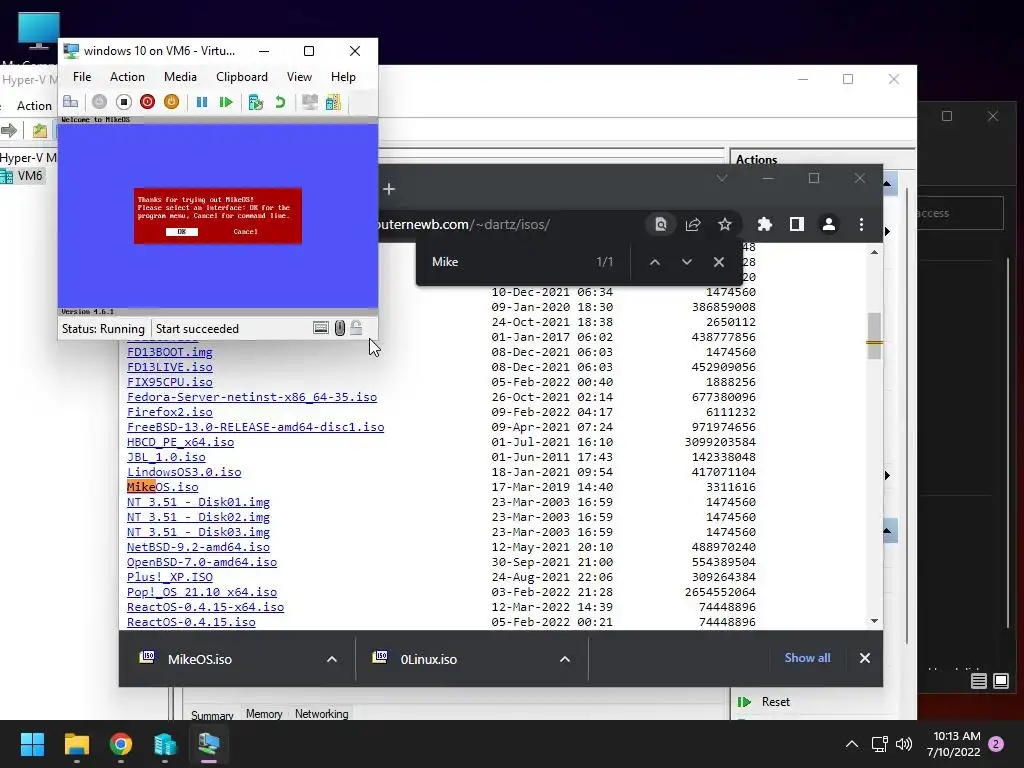This screenshot has height=768, width=1024.
Task: Open Windows Start menu
Action: click(x=32, y=744)
